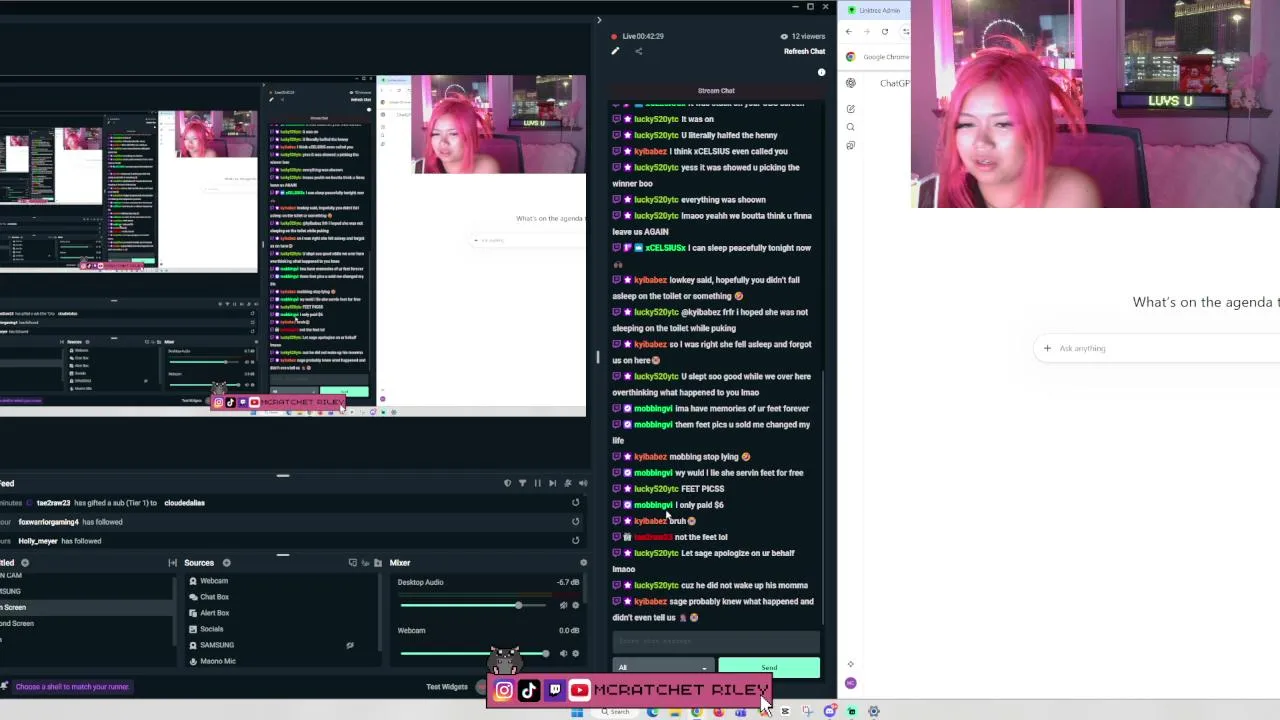Click the green Send button
This screenshot has width=1280, height=720.
click(x=769, y=667)
